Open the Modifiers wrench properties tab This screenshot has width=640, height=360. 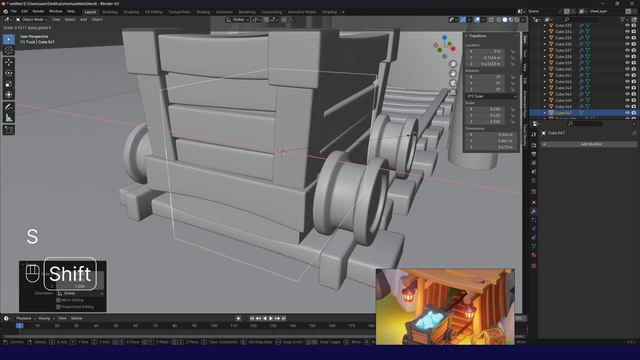point(534,211)
